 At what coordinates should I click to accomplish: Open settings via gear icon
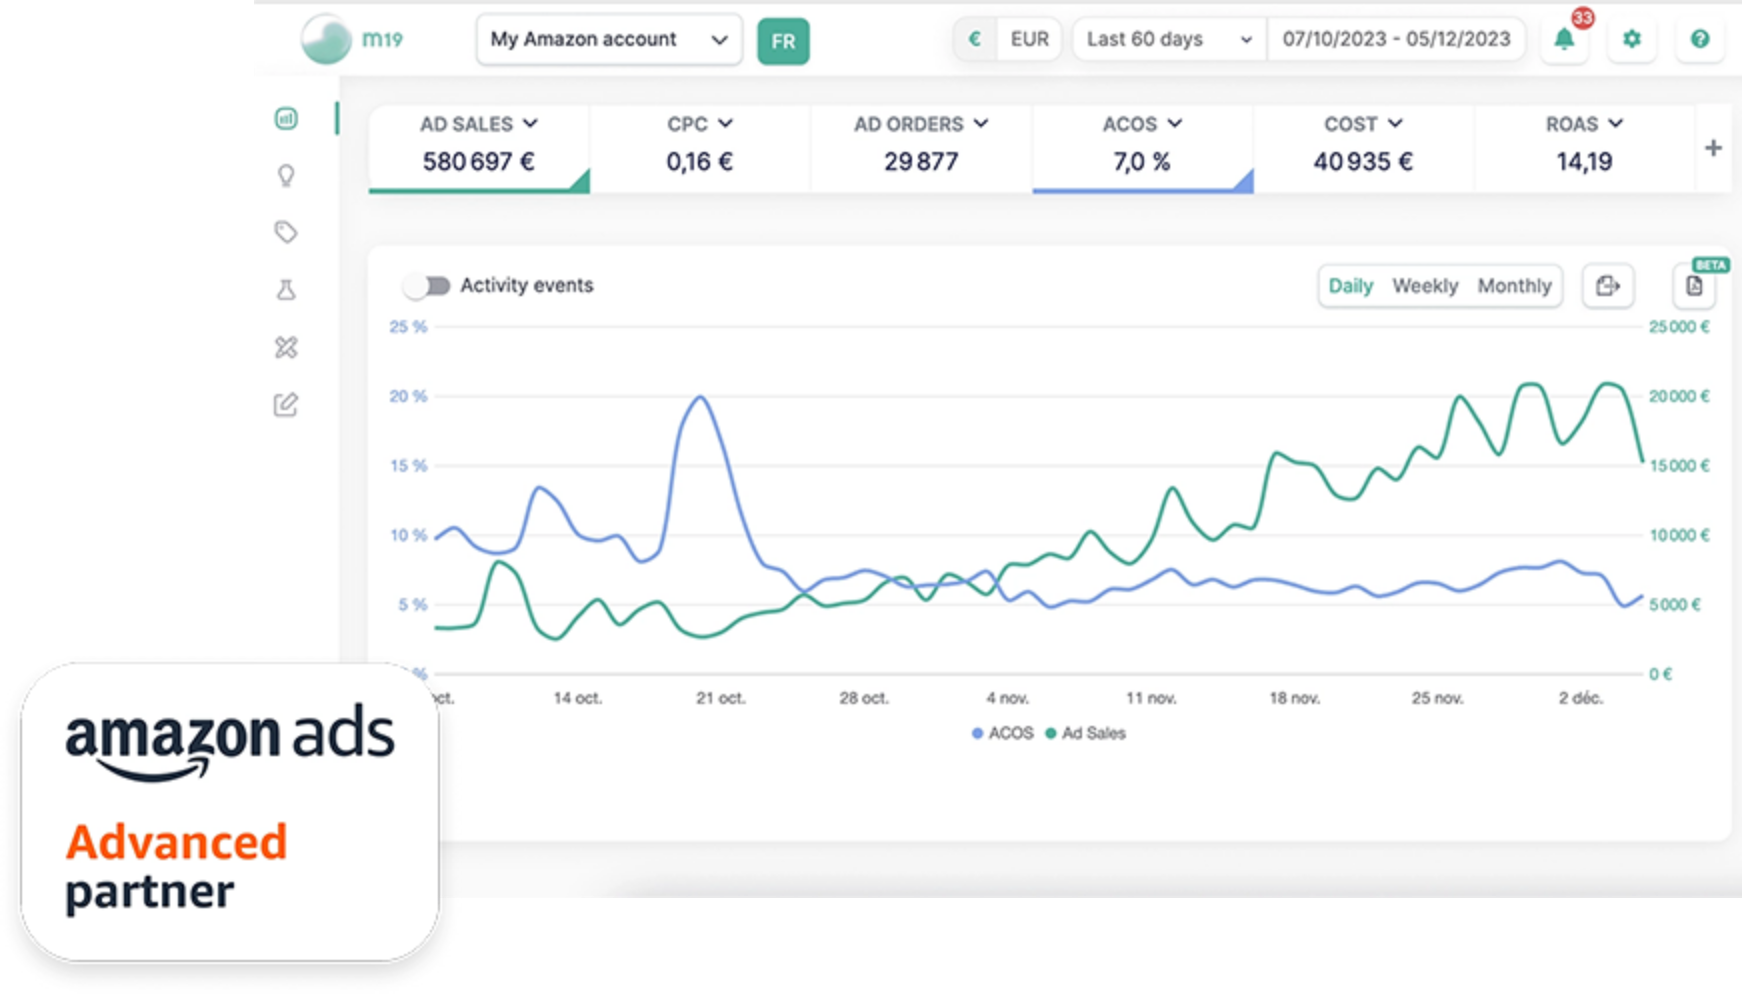coord(1632,40)
